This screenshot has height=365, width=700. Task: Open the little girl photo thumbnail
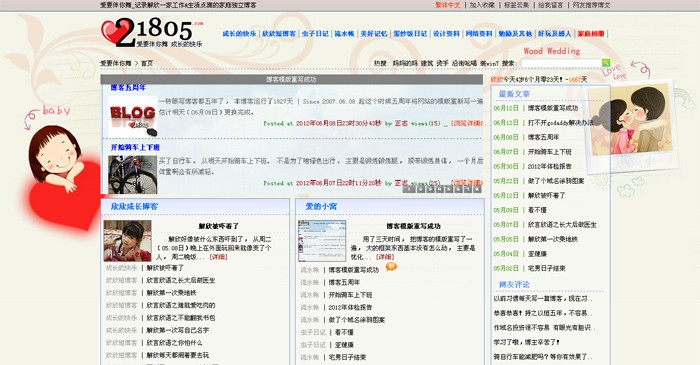pos(128,241)
